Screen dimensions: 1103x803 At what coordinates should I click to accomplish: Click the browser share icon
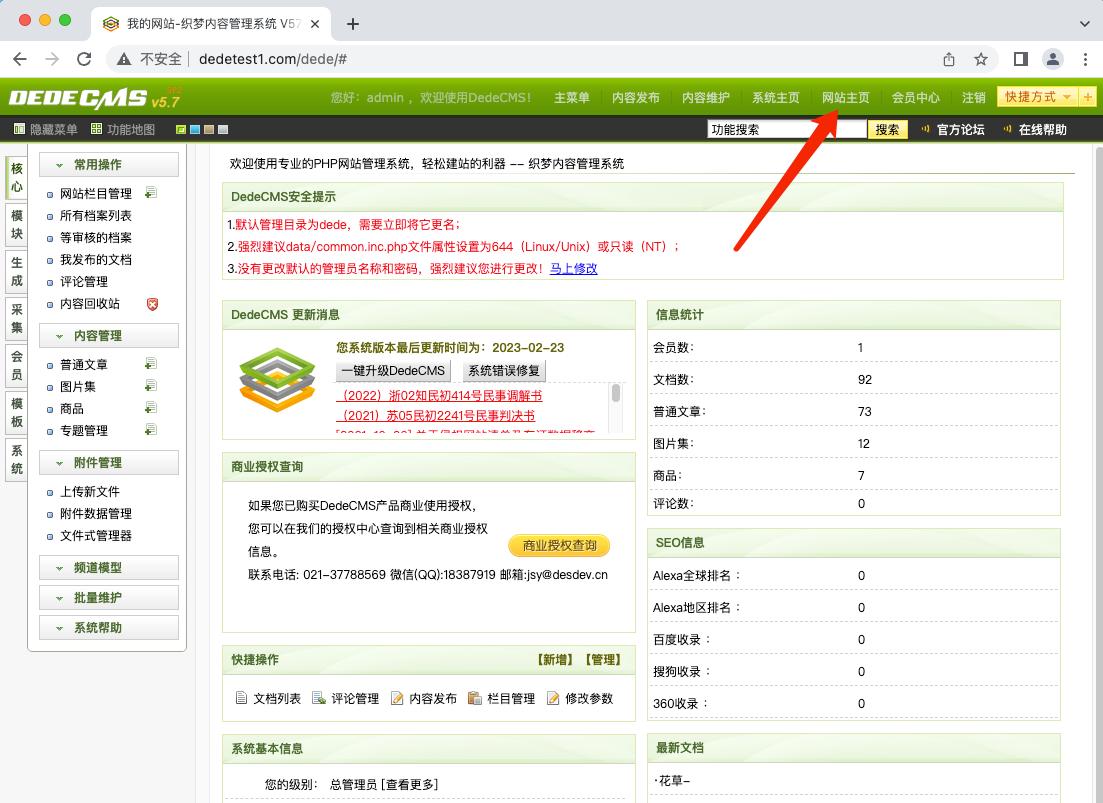(x=949, y=59)
